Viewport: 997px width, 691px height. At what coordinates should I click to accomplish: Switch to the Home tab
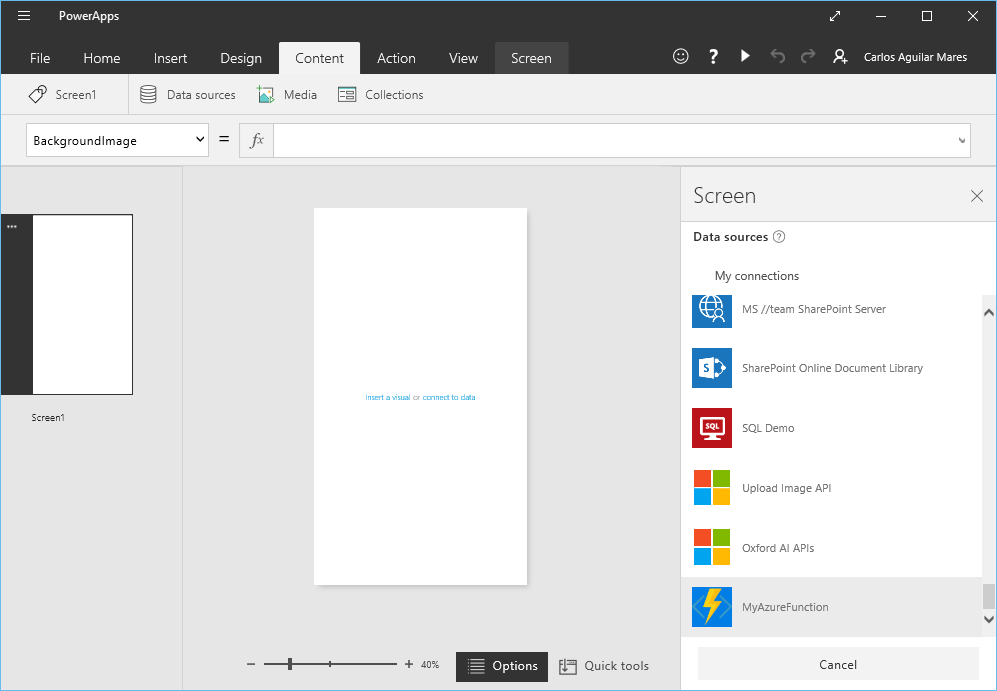coord(102,58)
